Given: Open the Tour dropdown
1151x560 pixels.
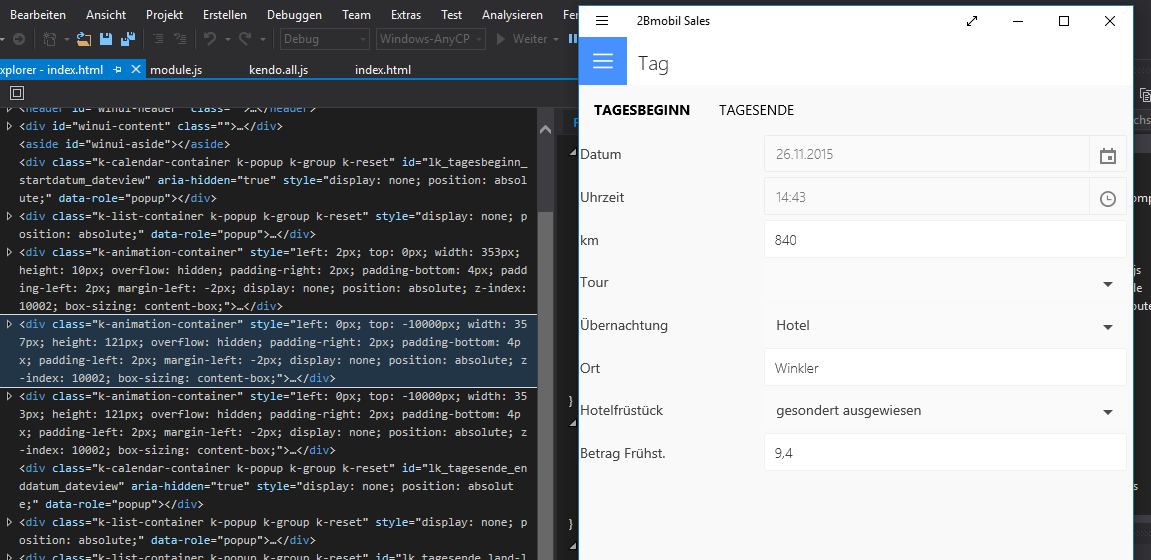Looking at the screenshot, I should click(x=945, y=283).
